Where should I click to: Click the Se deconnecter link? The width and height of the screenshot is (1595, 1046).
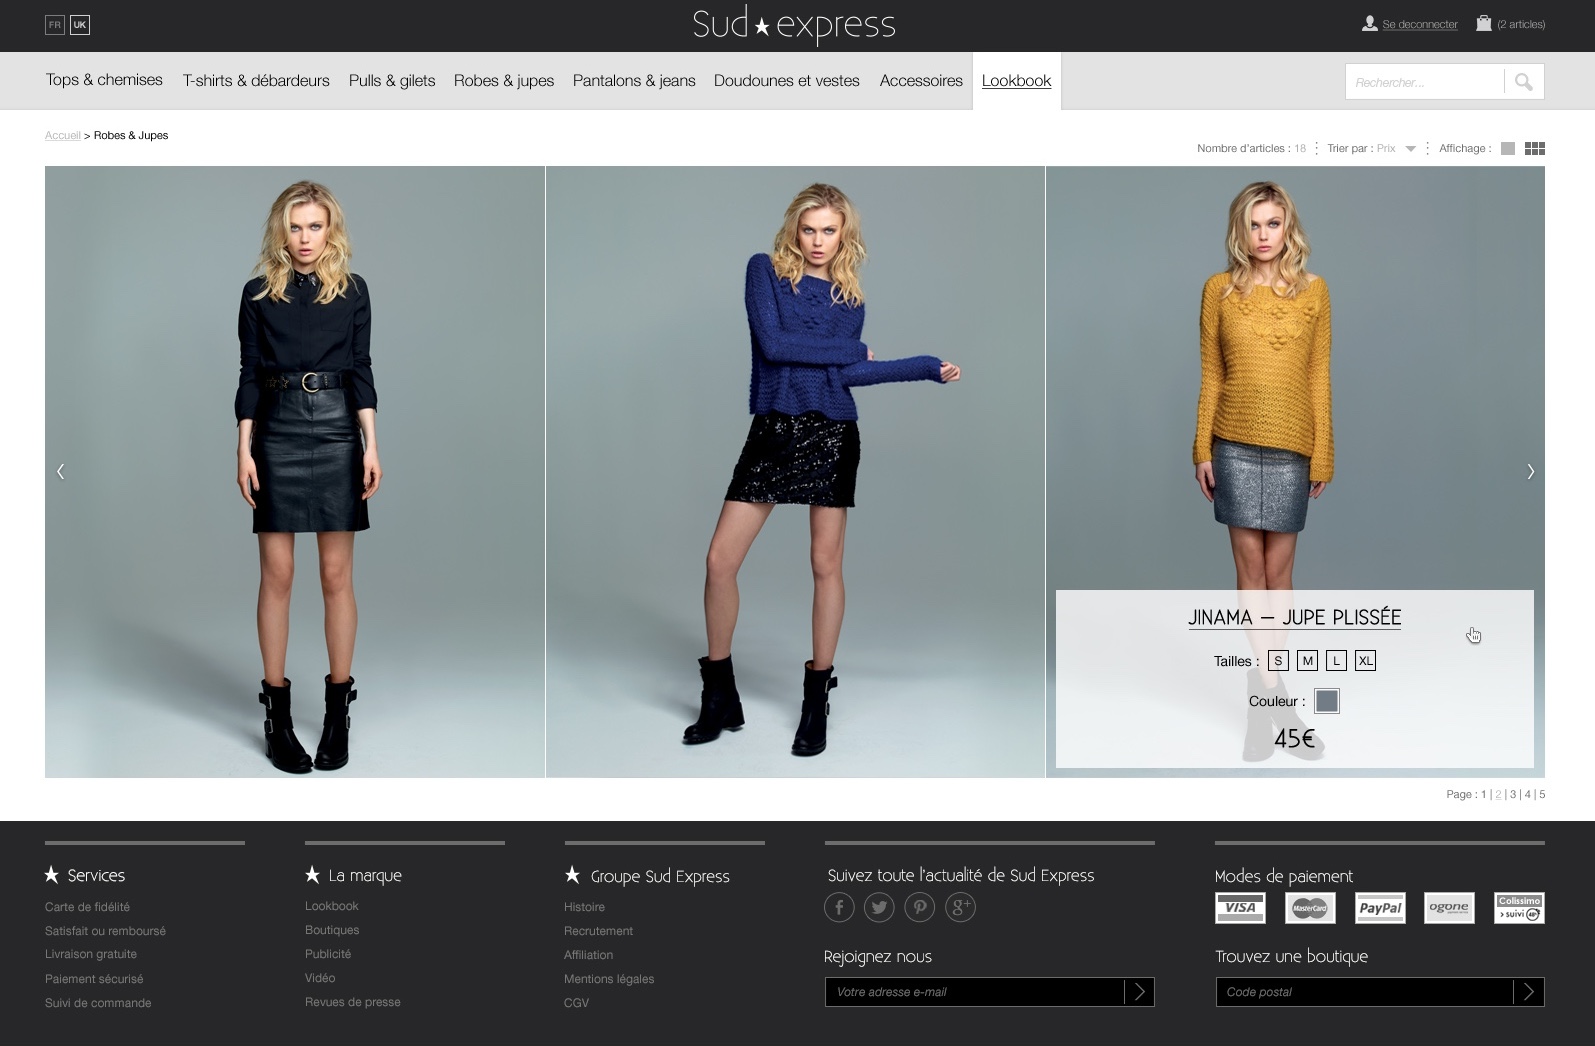point(1419,24)
